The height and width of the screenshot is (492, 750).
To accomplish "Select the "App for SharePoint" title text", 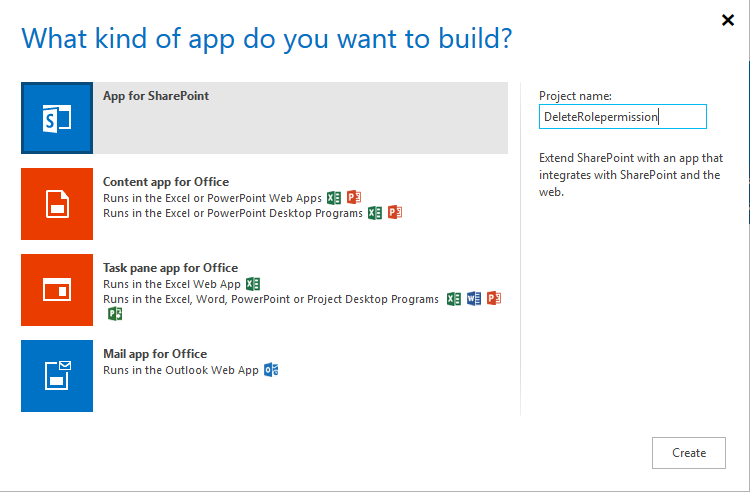I will tap(156, 96).
